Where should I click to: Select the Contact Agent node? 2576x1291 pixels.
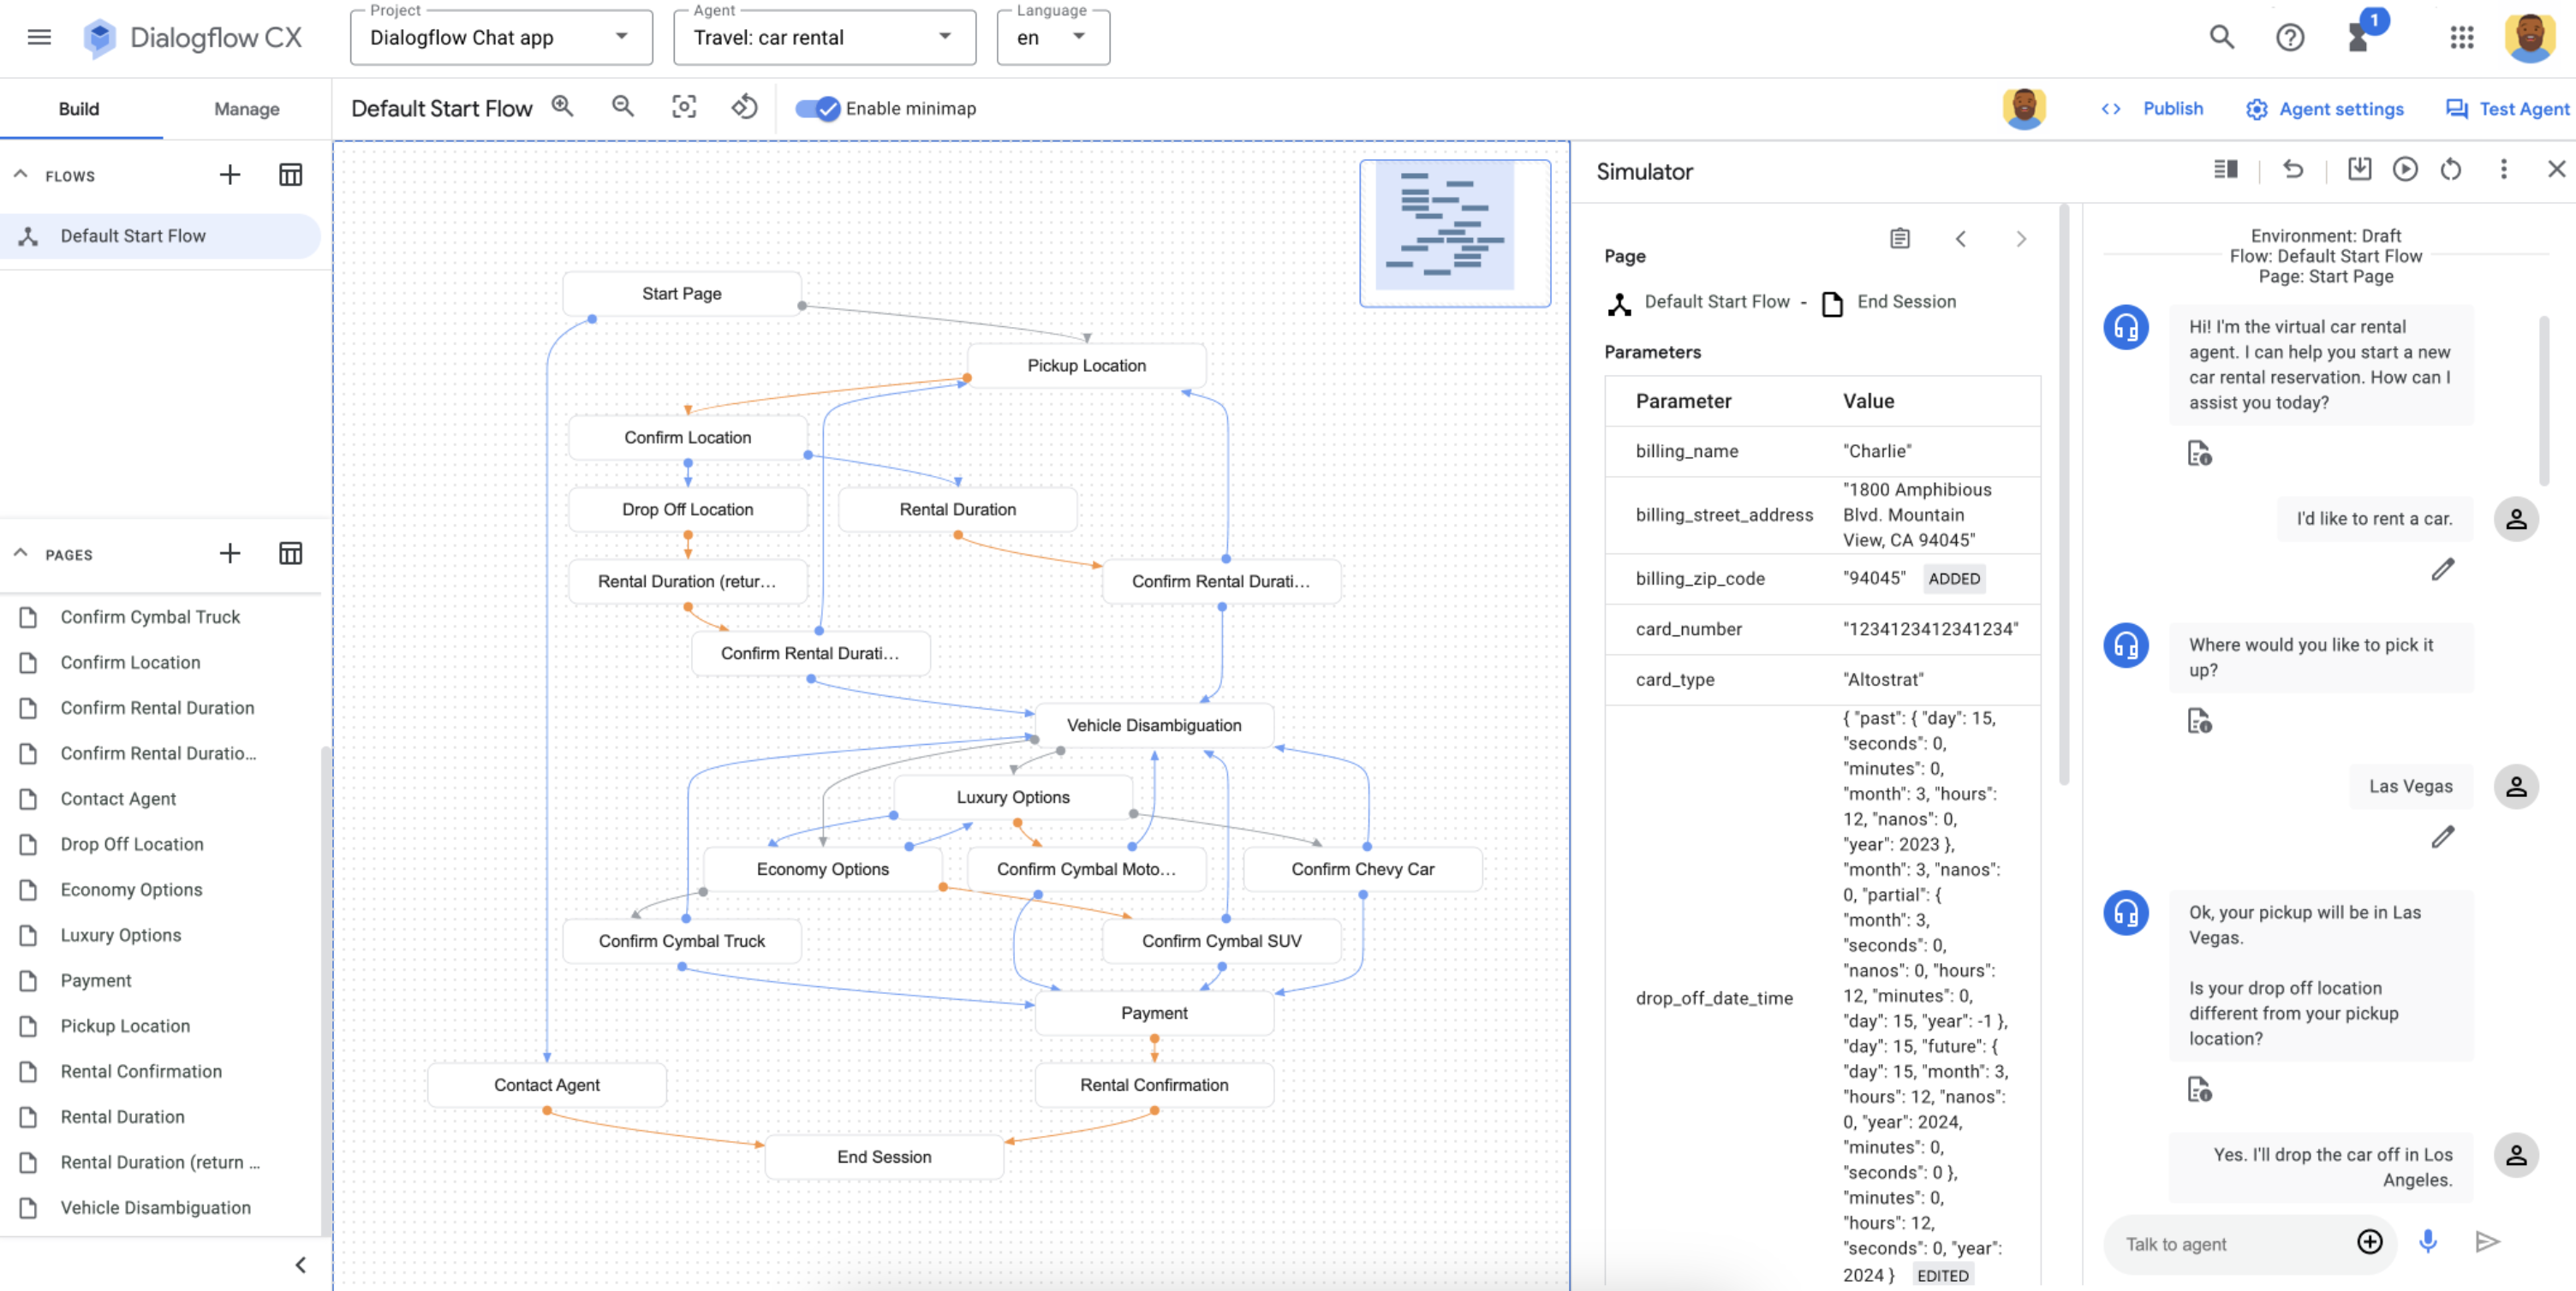547,1085
